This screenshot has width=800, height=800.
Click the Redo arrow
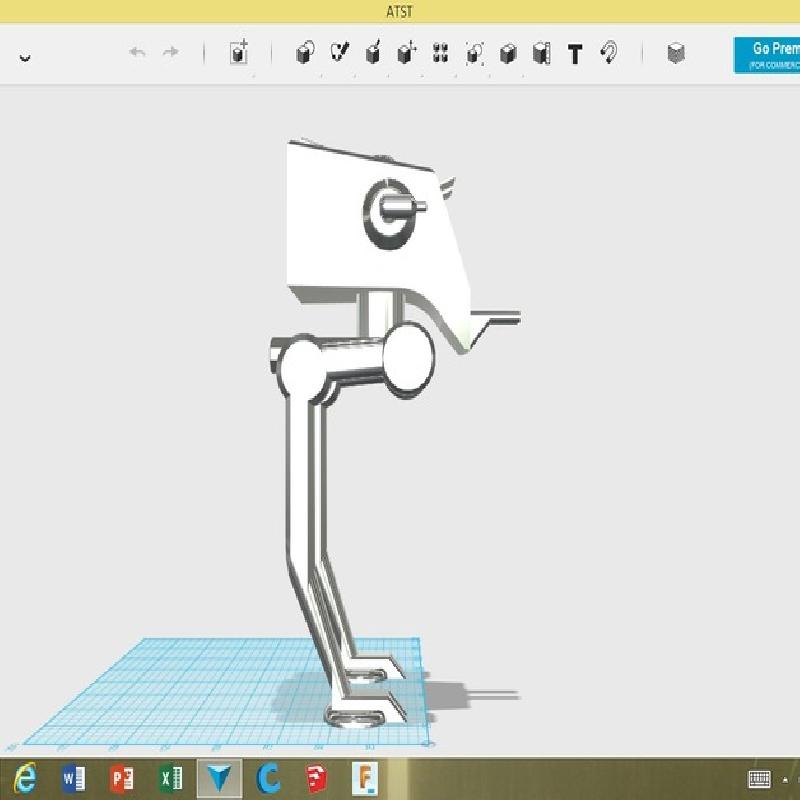click(171, 52)
